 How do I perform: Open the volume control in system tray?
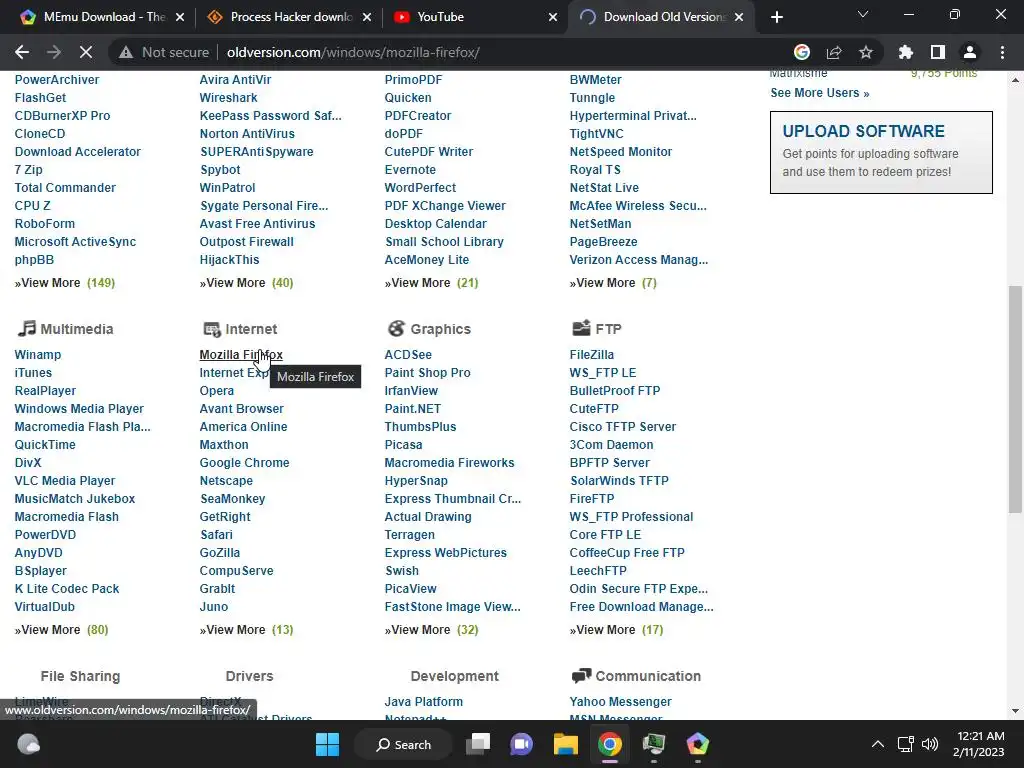(930, 744)
